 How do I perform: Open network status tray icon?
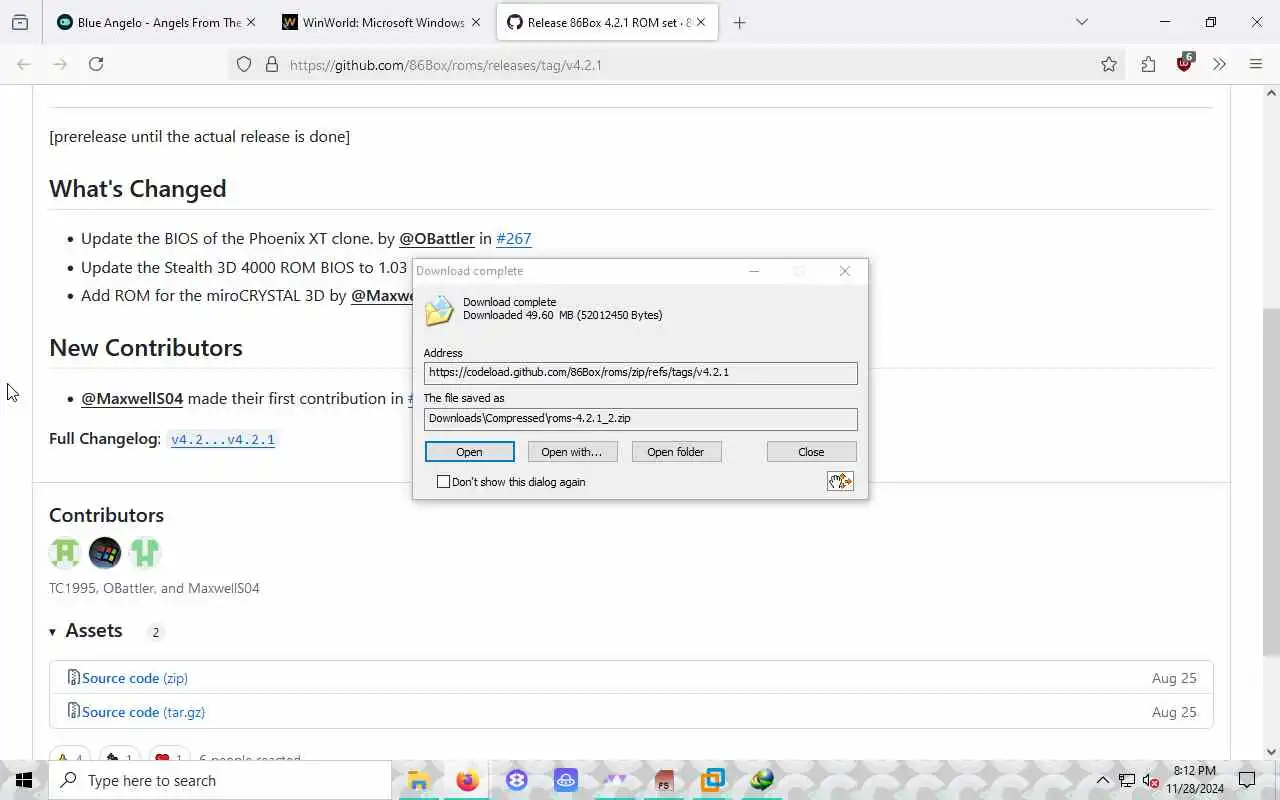1127,780
